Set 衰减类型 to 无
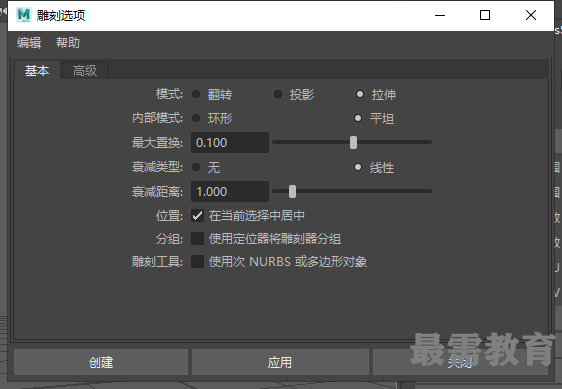562x389 pixels. tap(196, 167)
